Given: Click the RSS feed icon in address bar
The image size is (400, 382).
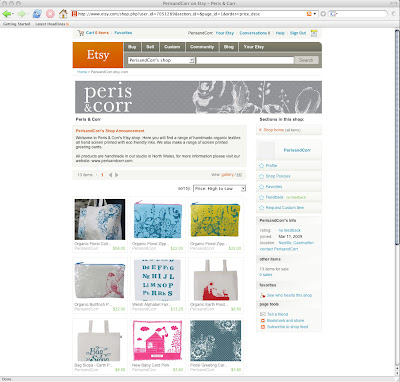Looking at the screenshot, I should [309, 14].
